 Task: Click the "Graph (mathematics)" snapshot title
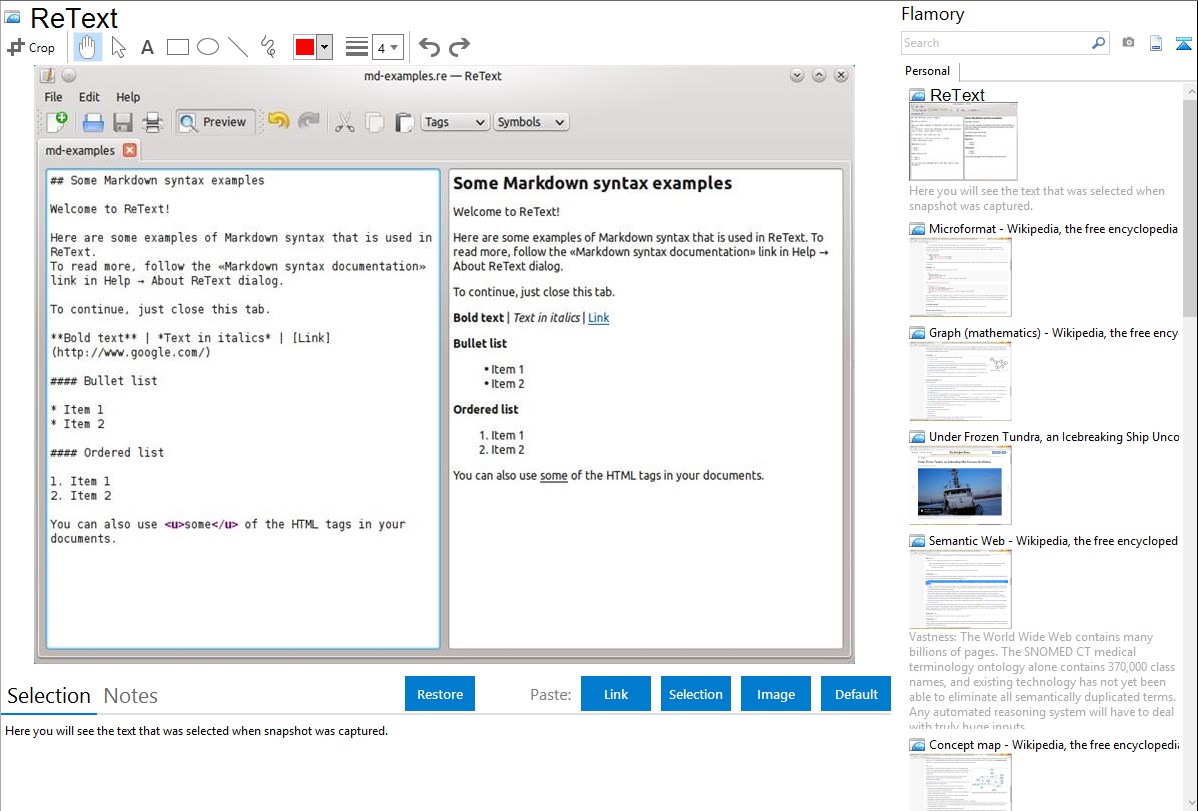pyautogui.click(x=1054, y=333)
